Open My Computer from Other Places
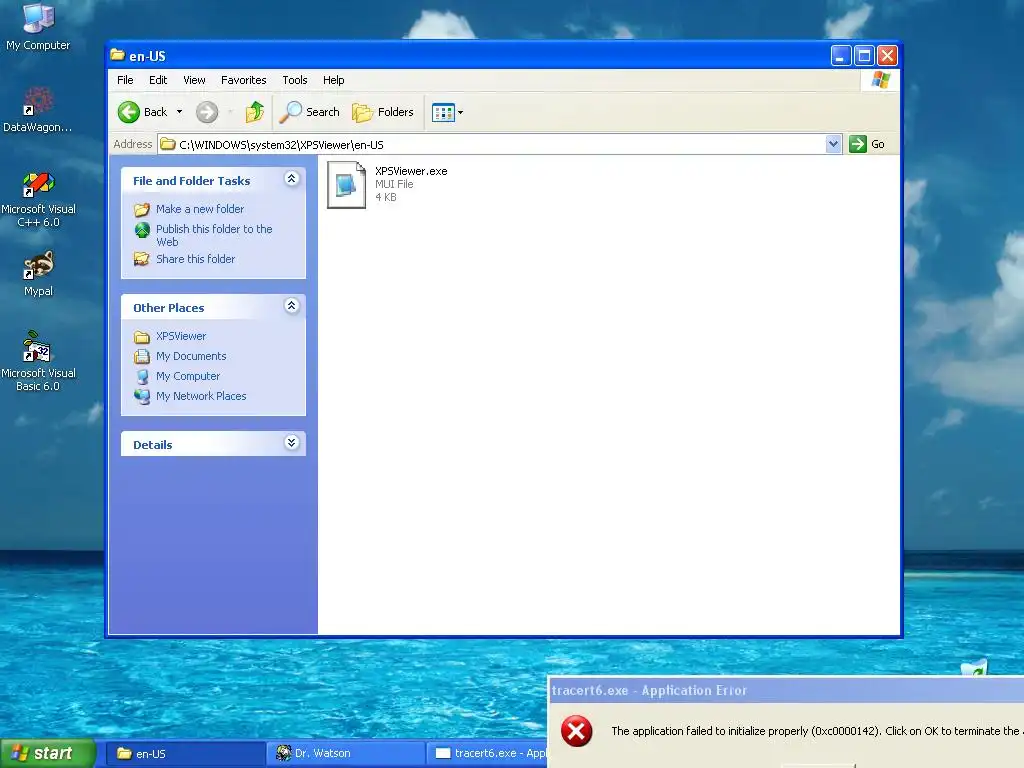Image resolution: width=1024 pixels, height=768 pixels. point(187,376)
